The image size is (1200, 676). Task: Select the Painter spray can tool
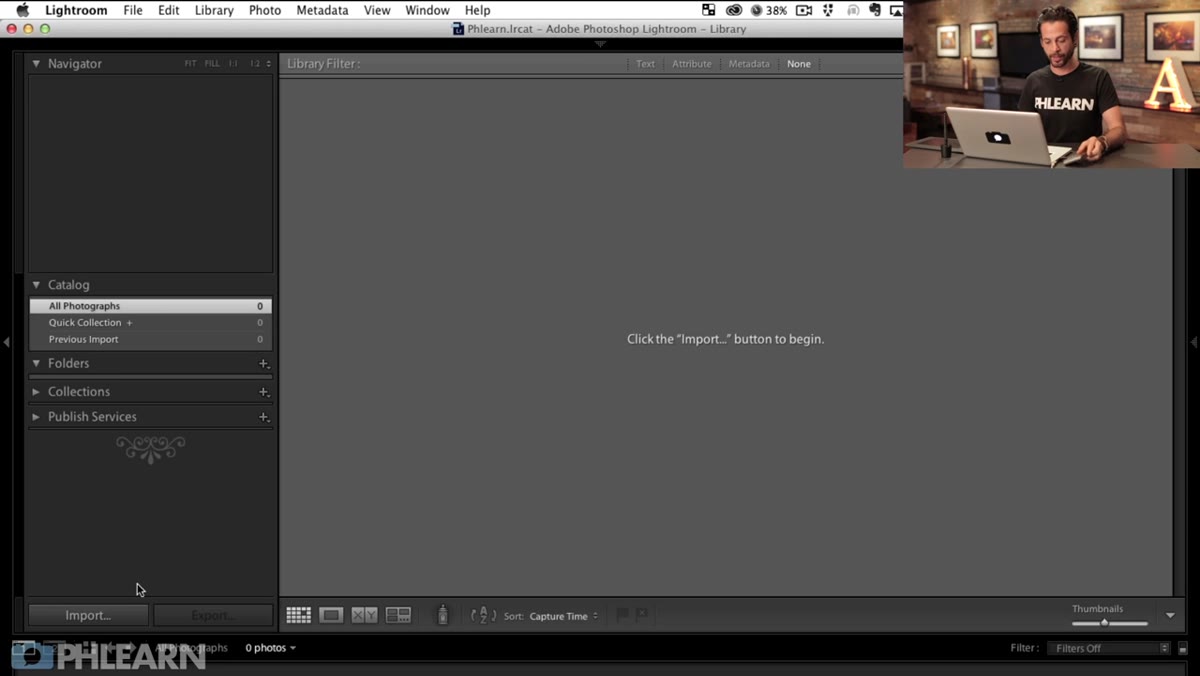coord(443,615)
